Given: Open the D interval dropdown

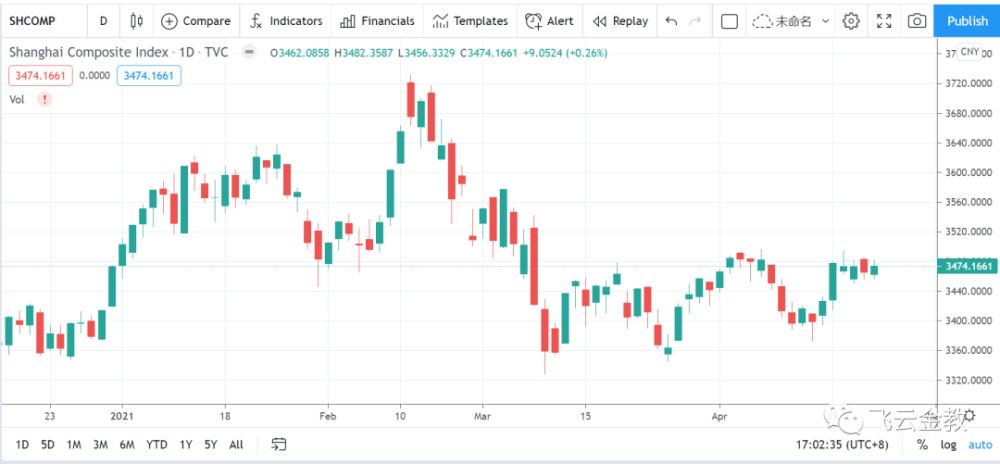Looking at the screenshot, I should tap(103, 20).
